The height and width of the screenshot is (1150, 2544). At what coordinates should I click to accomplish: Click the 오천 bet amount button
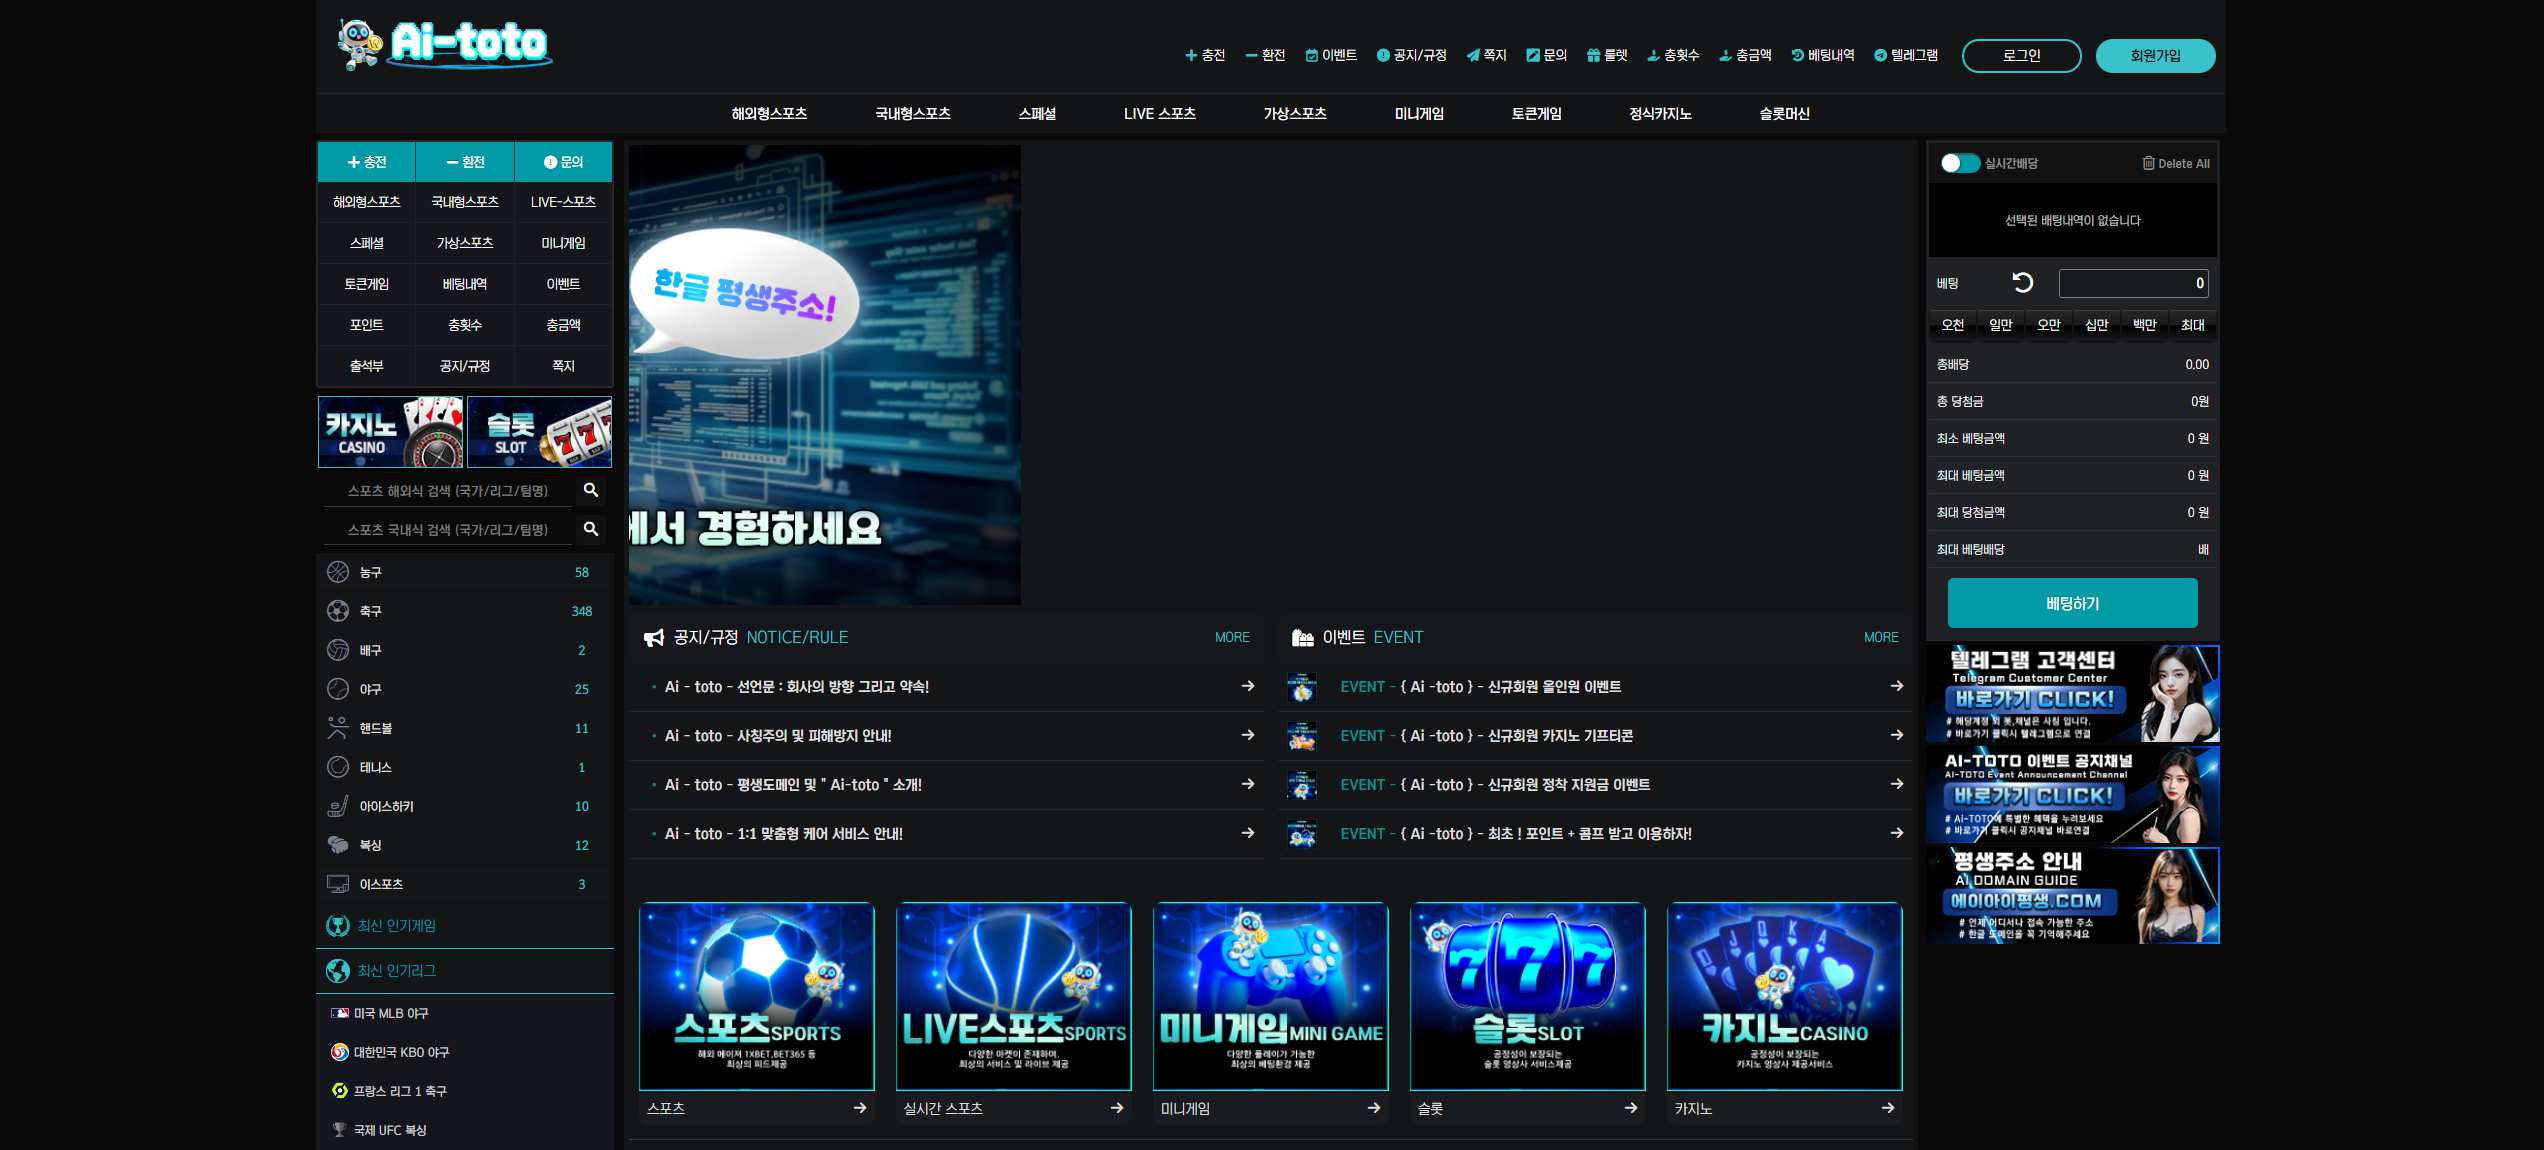tap(1952, 325)
